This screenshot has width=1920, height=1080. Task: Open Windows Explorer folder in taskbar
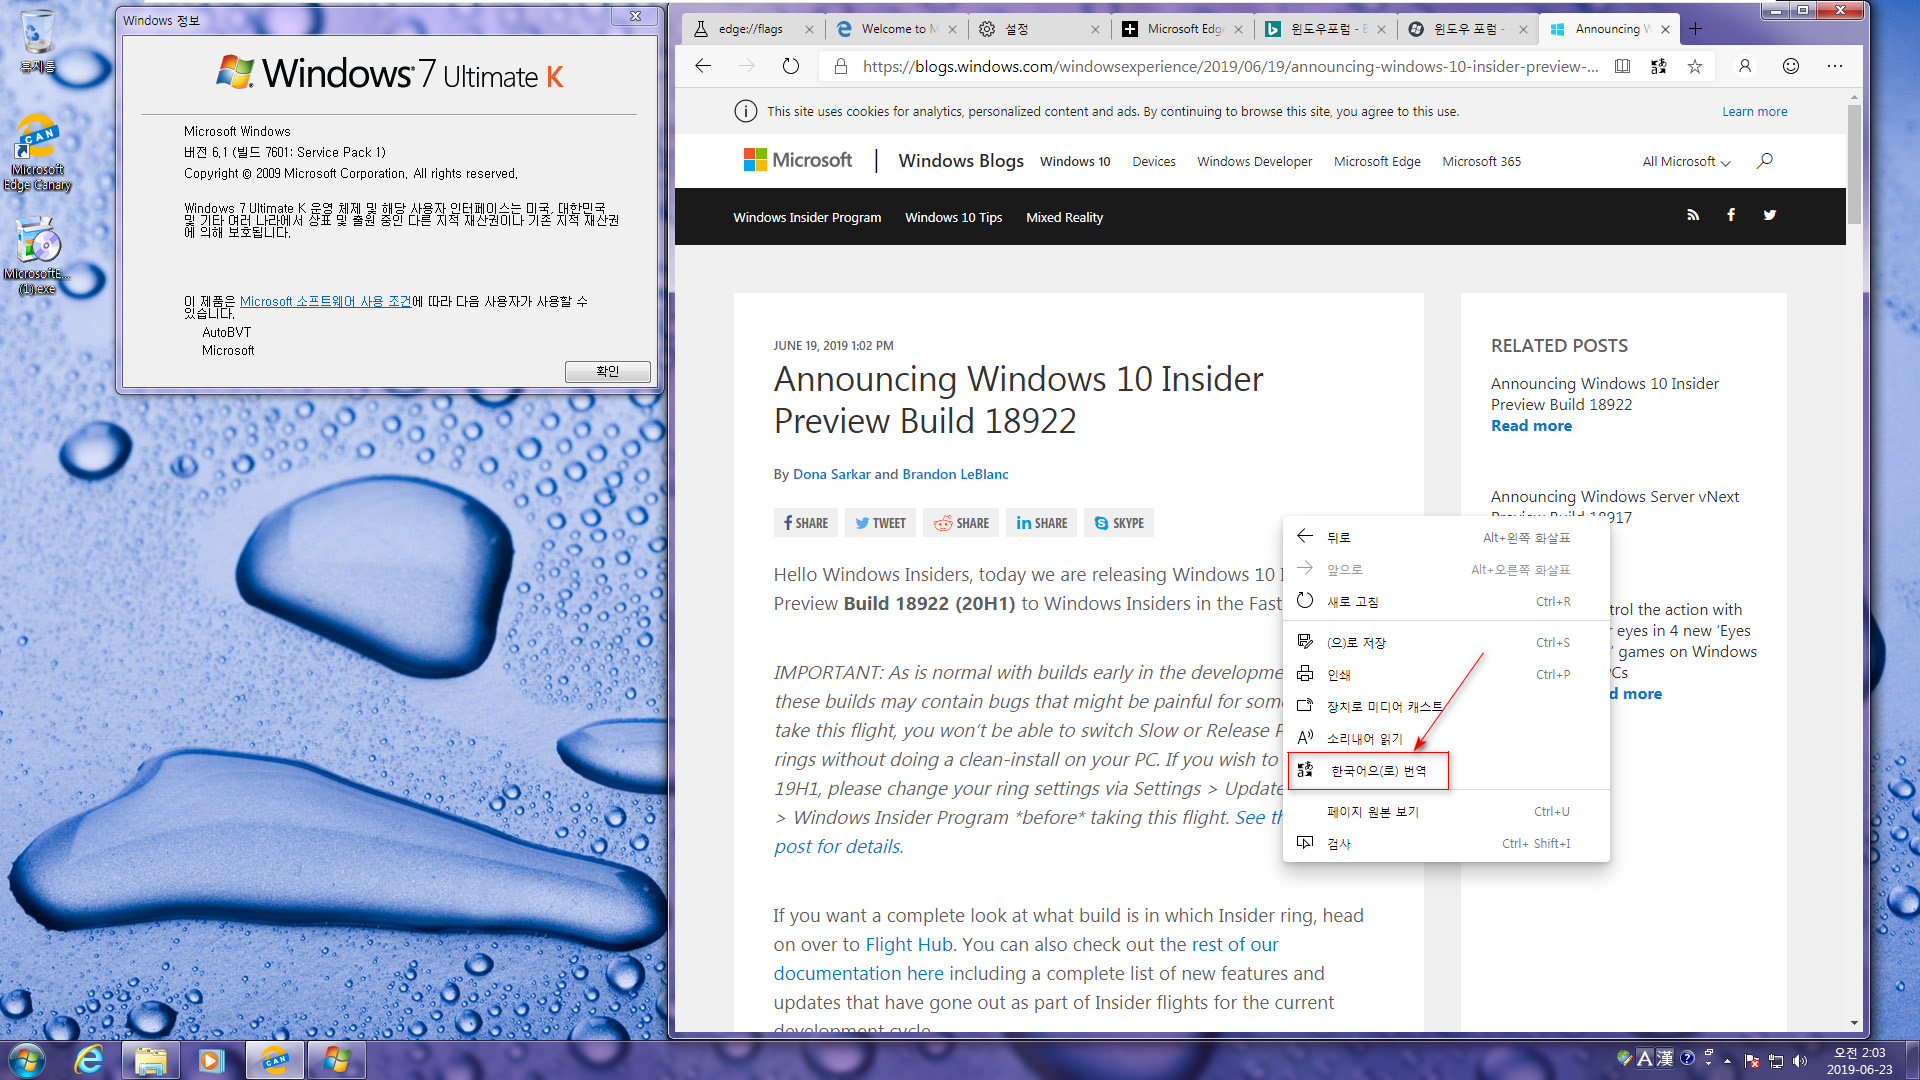[151, 1060]
